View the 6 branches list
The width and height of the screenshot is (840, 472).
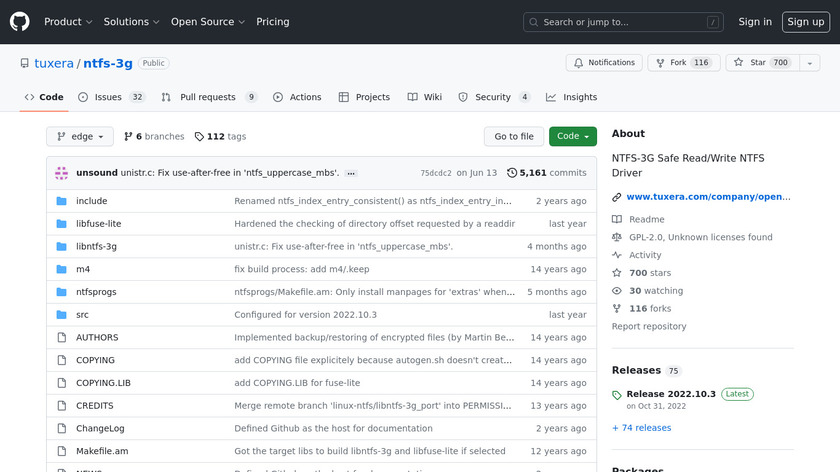pos(153,137)
